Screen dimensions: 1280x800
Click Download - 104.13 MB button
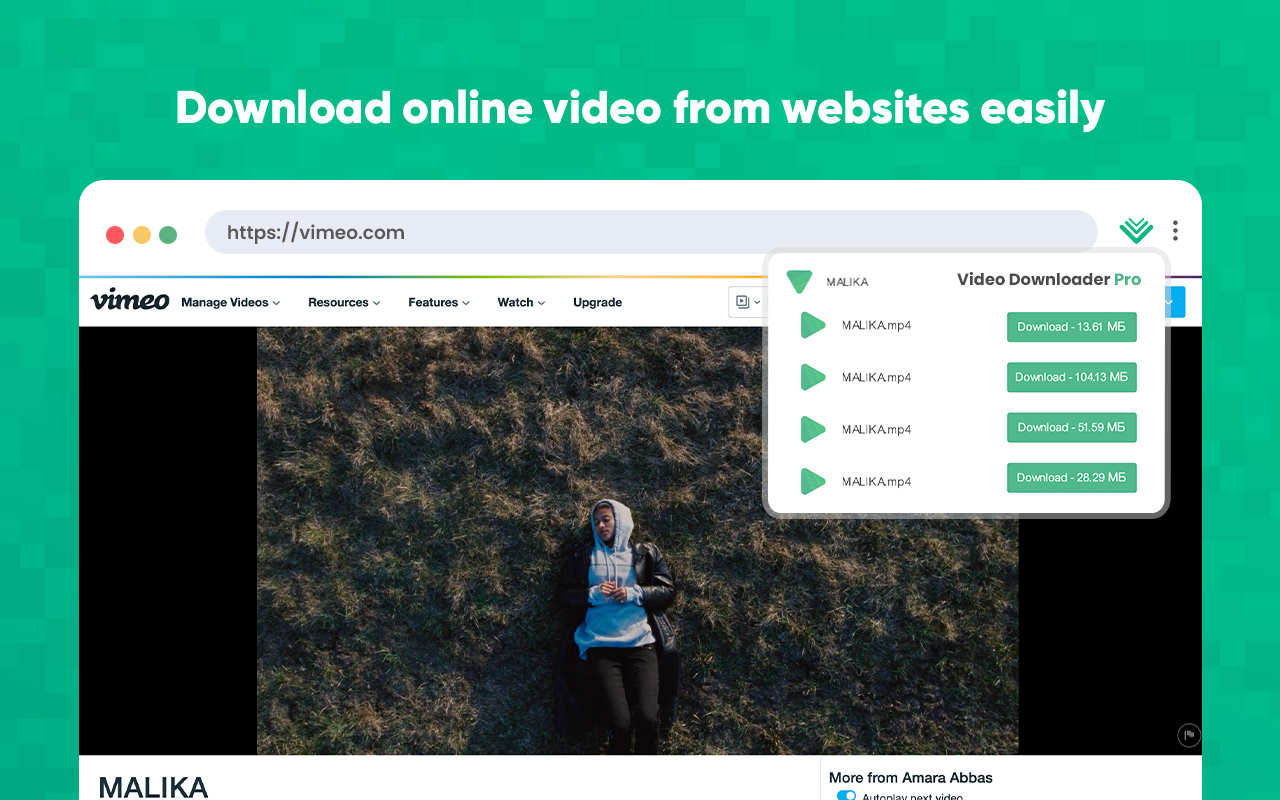(1071, 377)
